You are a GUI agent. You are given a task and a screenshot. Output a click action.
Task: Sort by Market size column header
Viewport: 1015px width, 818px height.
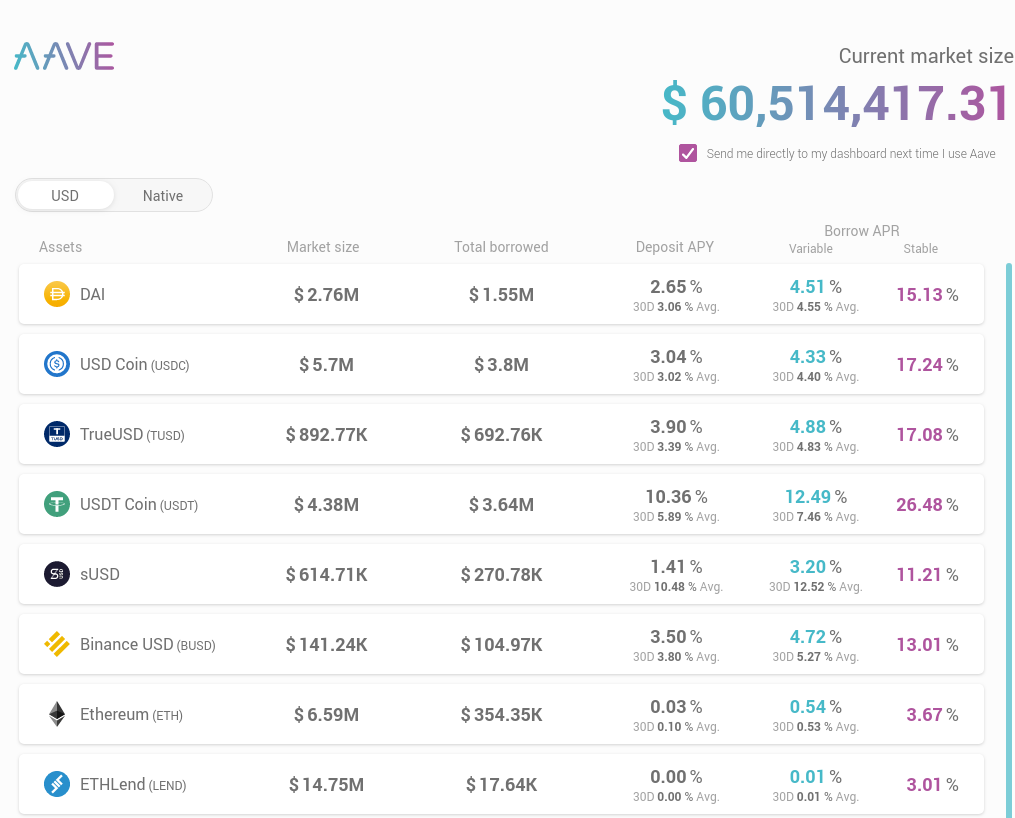323,247
